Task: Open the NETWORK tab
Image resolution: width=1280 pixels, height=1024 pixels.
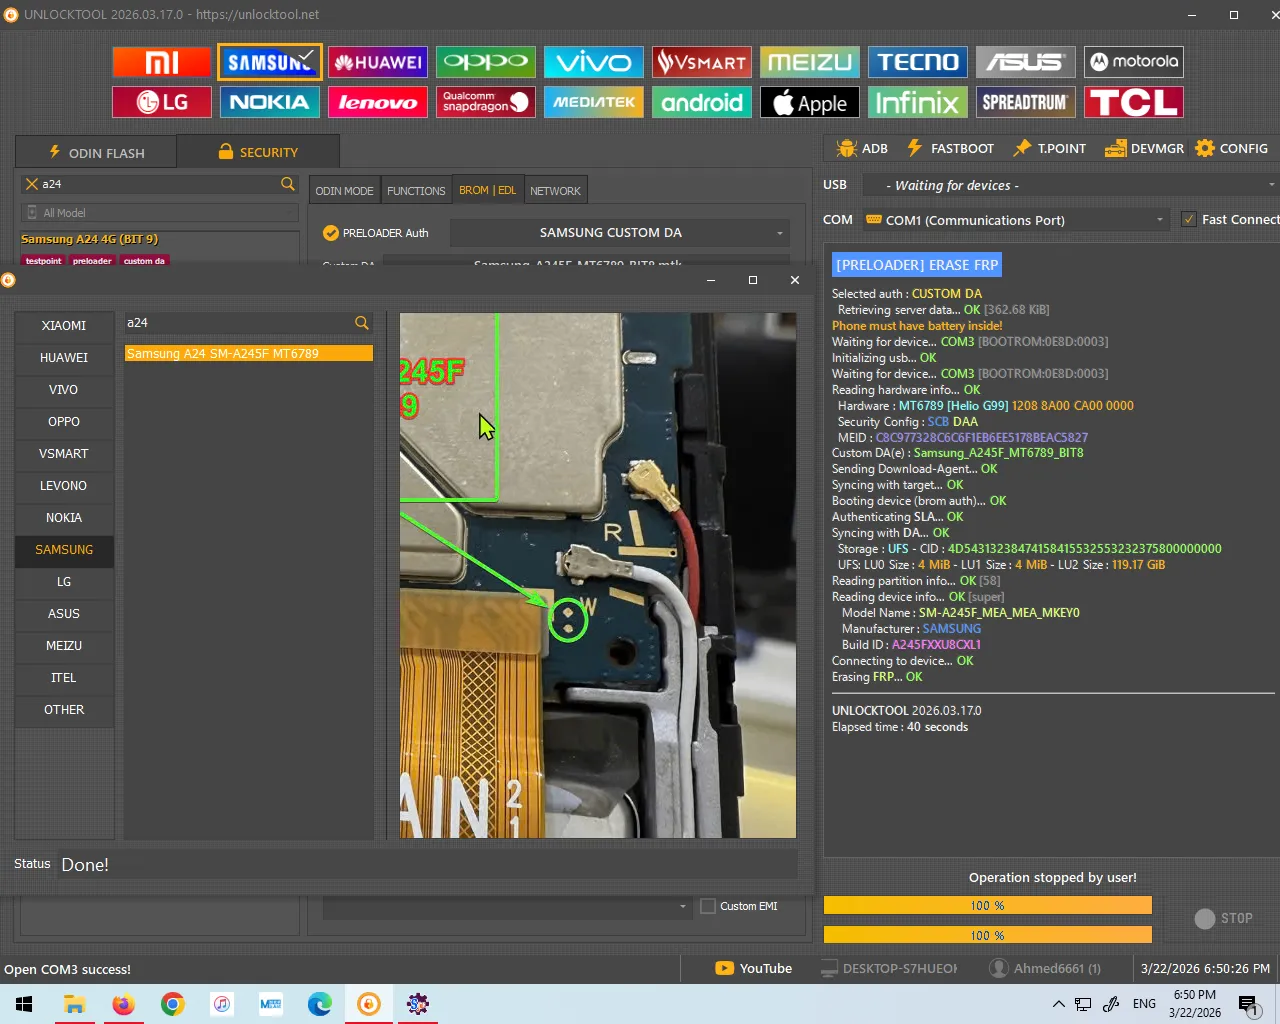Action: (x=555, y=191)
